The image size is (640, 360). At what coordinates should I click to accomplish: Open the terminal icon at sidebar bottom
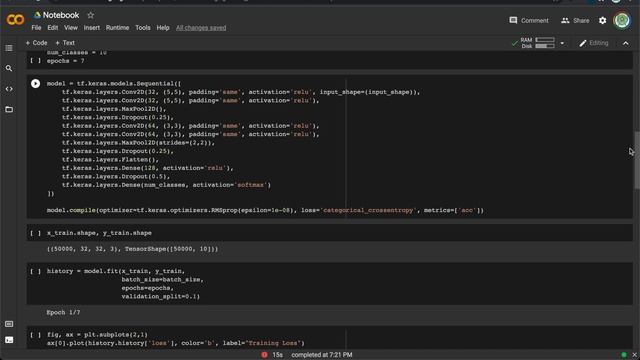point(9,340)
